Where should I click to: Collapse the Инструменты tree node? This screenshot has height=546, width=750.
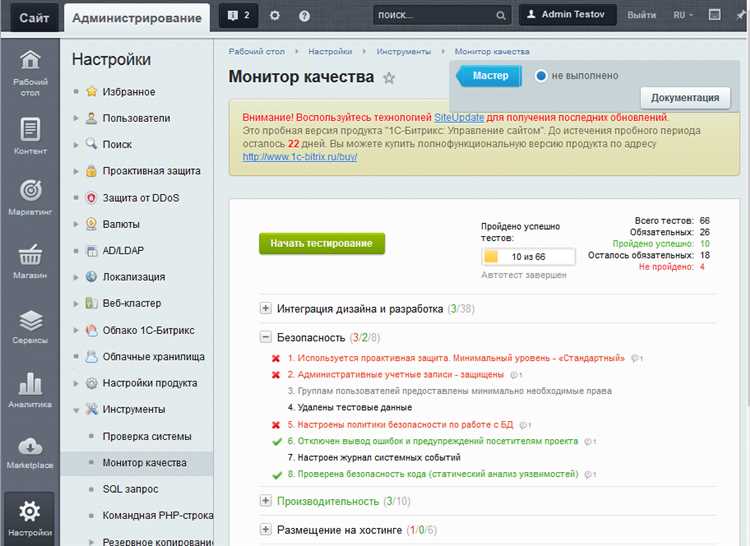[x=76, y=410]
